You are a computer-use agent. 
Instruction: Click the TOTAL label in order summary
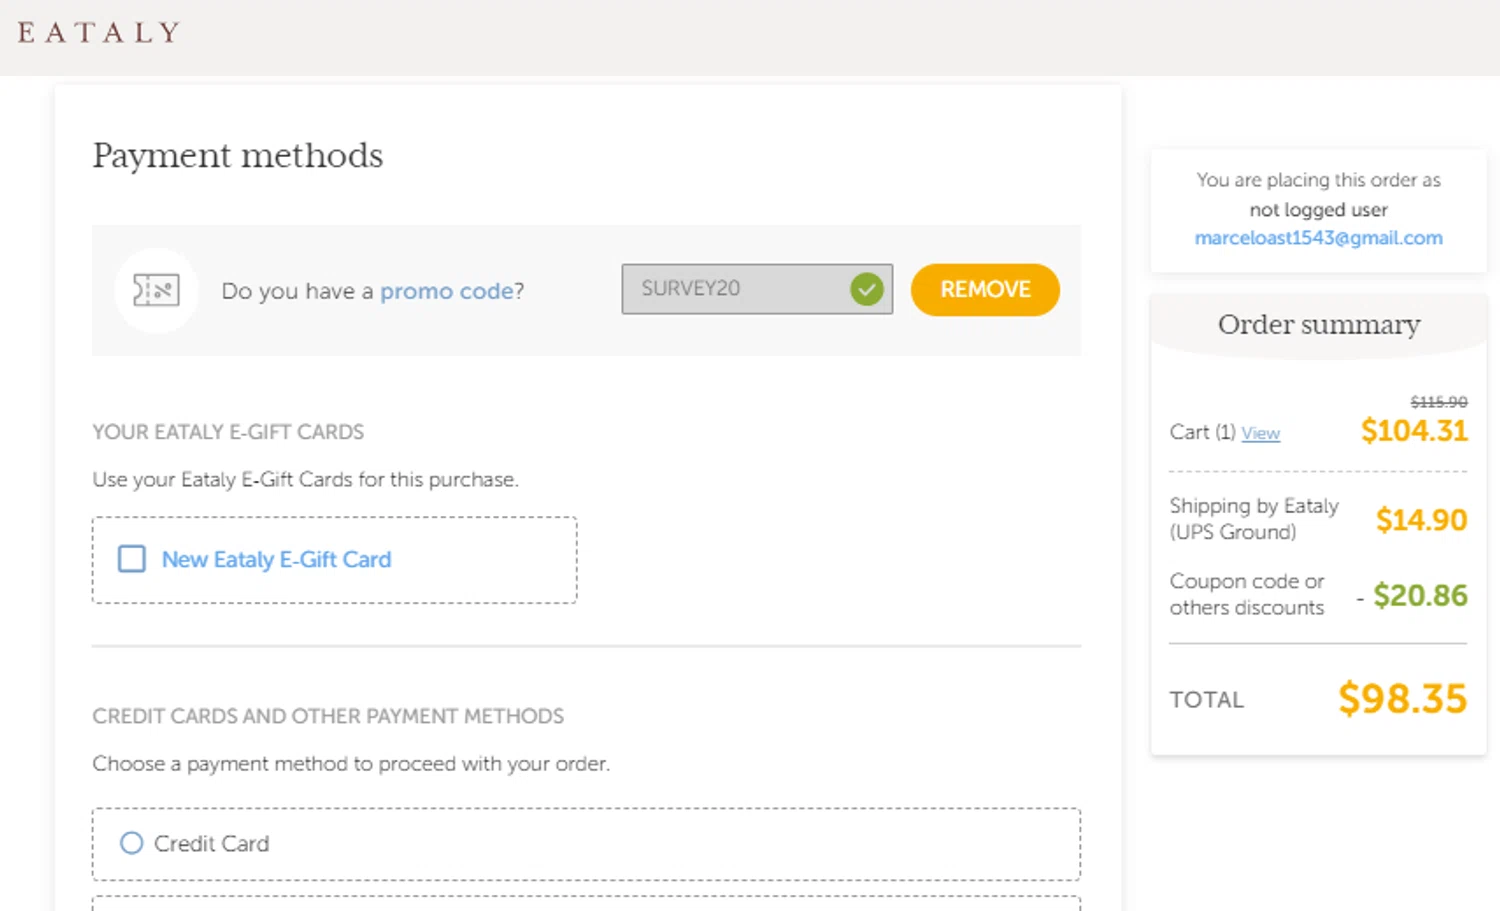(x=1207, y=700)
